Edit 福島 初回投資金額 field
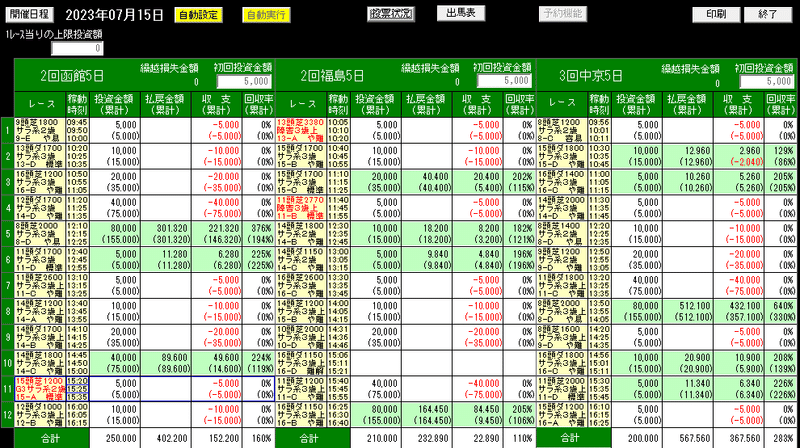This screenshot has height=448, width=800. 505,81
